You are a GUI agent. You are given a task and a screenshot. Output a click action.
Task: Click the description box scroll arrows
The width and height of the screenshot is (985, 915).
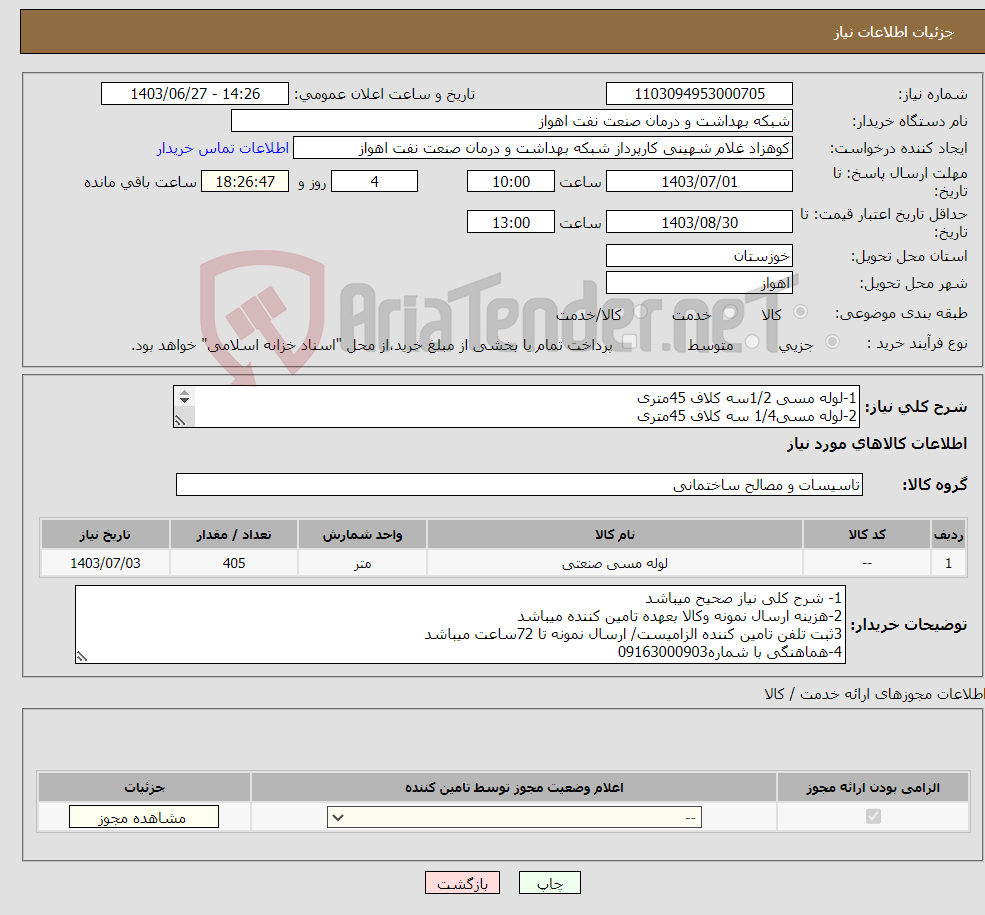184,396
